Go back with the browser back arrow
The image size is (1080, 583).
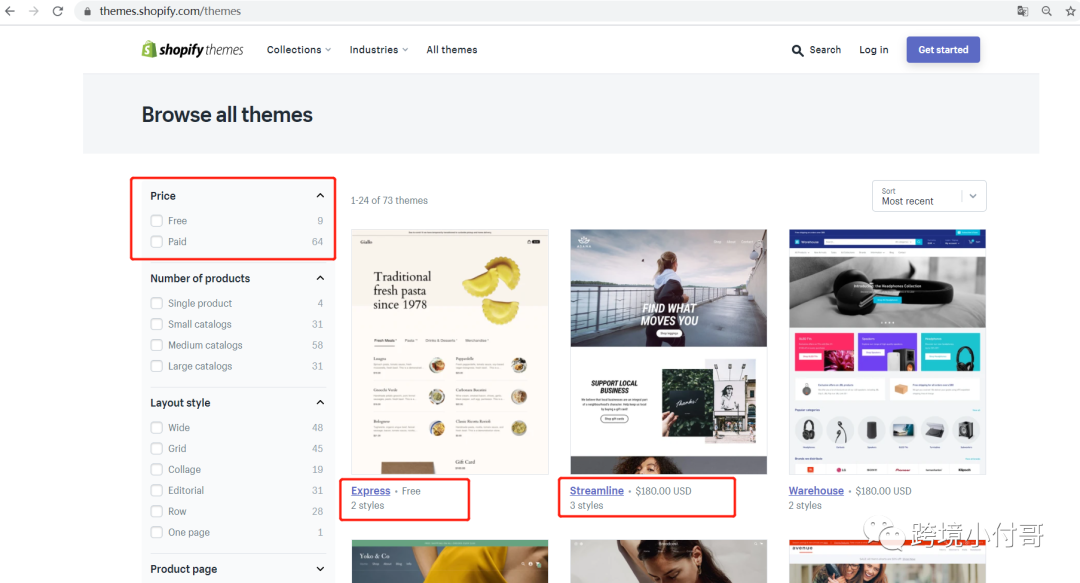[10, 11]
